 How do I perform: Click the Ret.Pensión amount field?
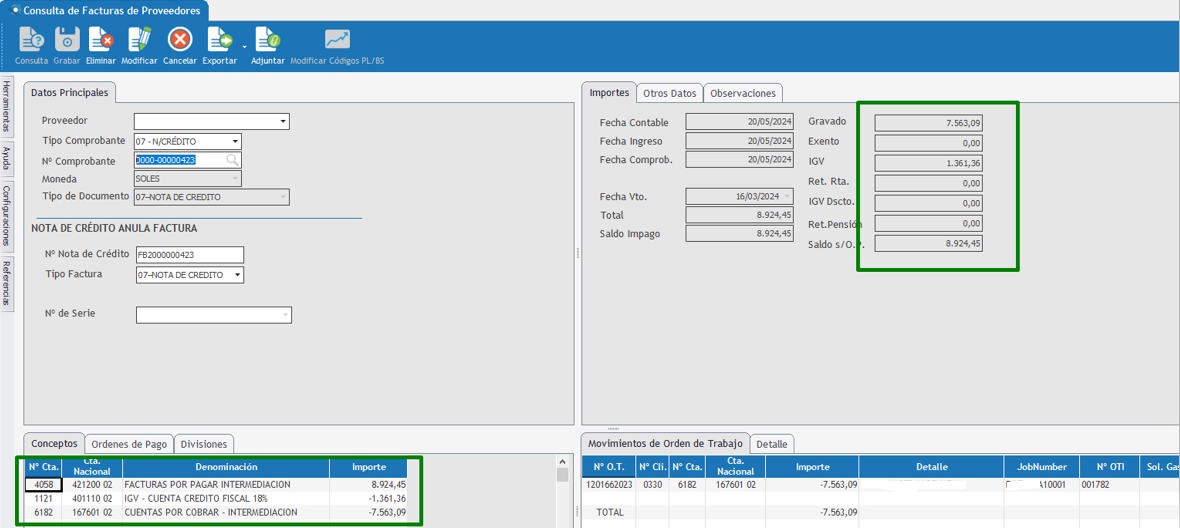[929, 223]
